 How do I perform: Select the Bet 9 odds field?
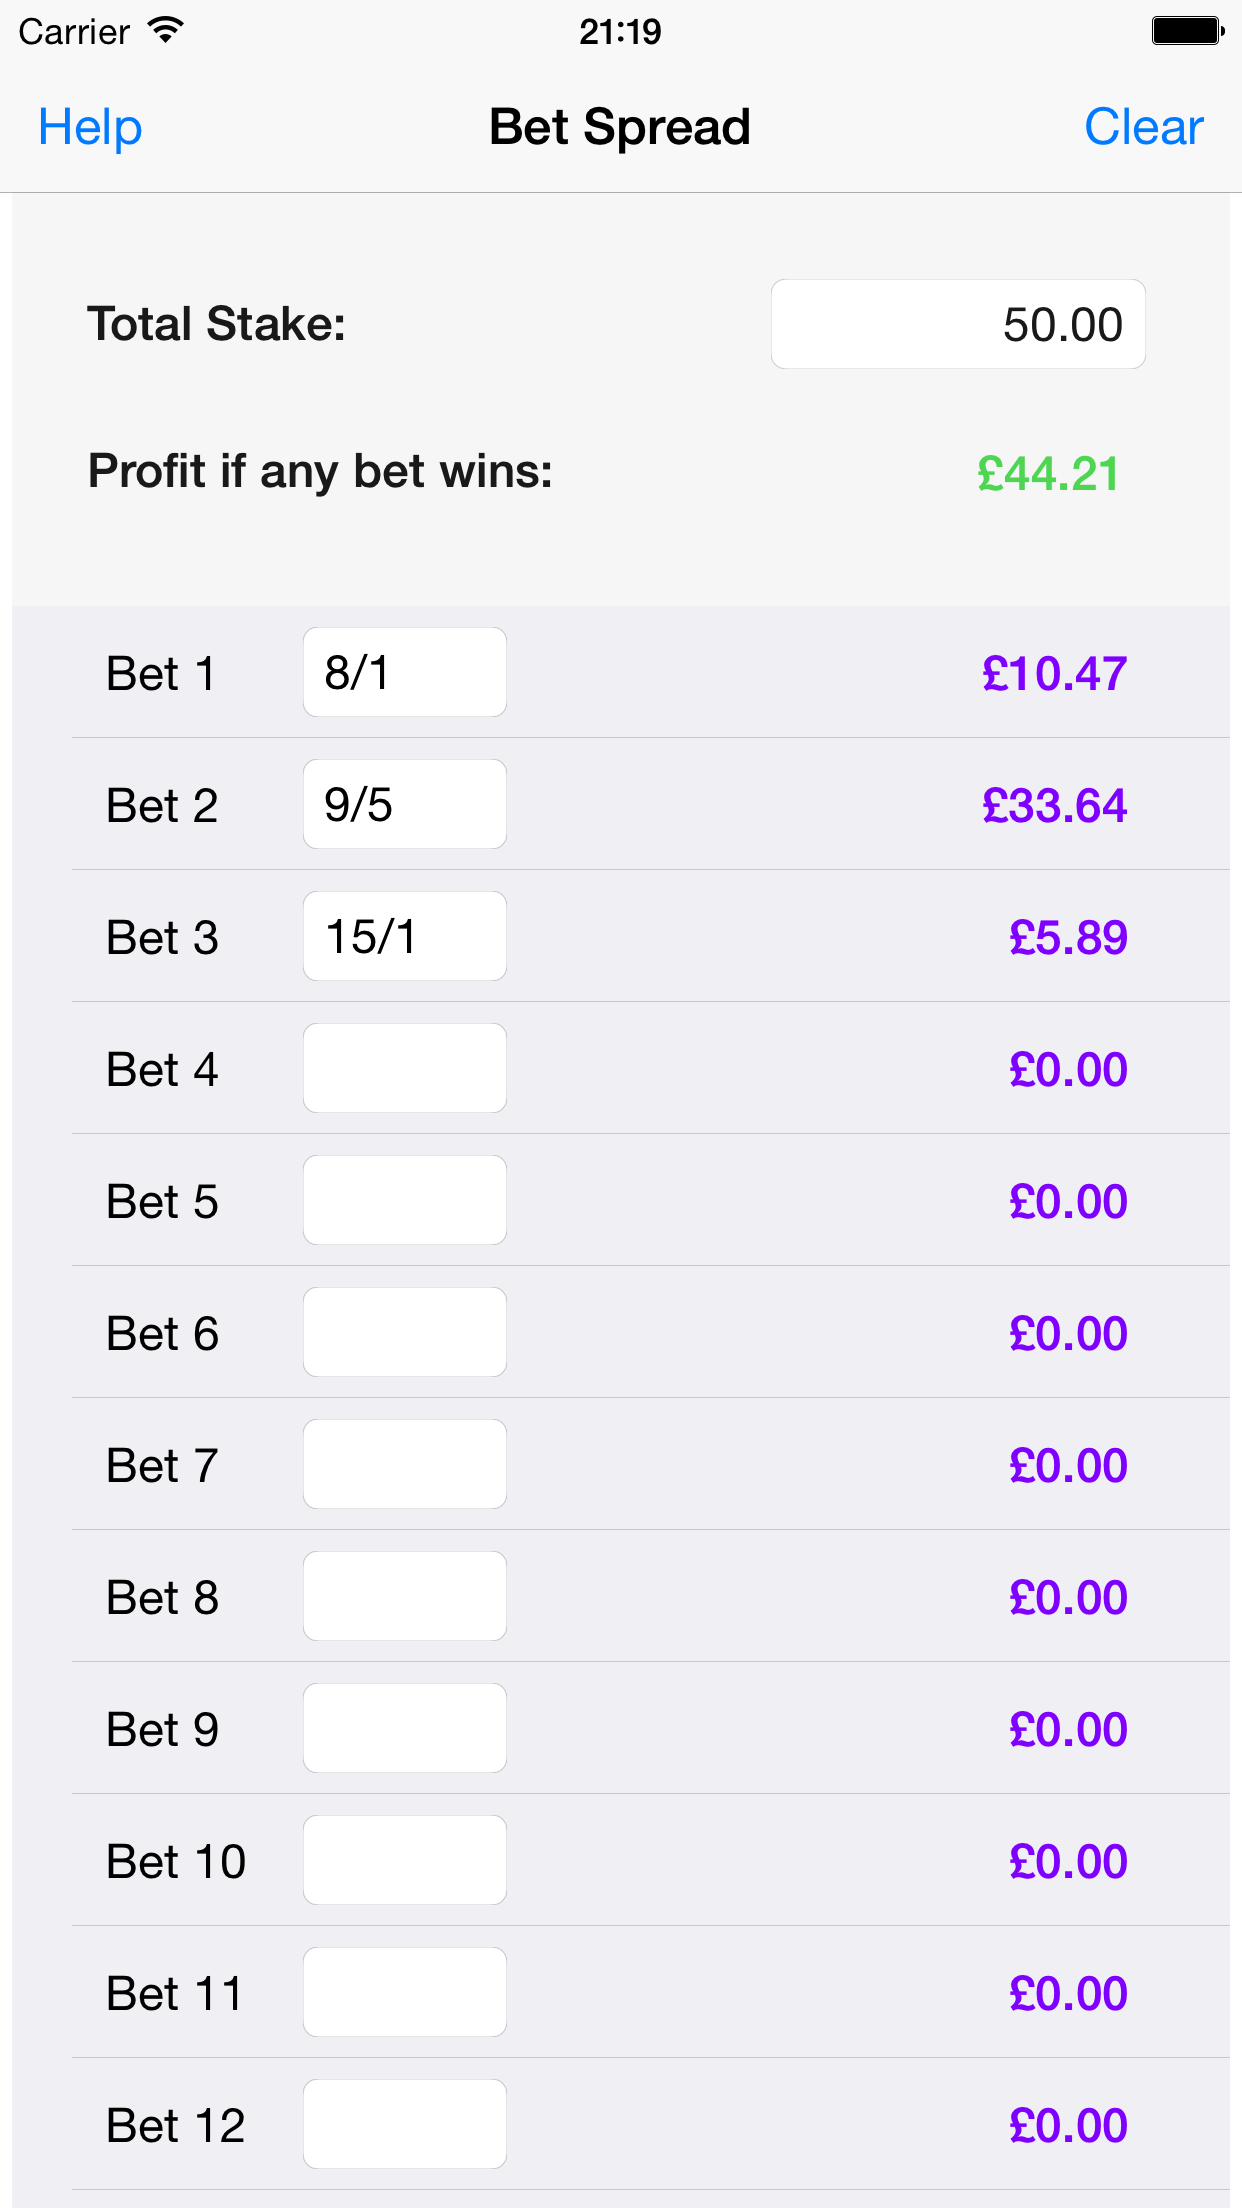pyautogui.click(x=404, y=1728)
